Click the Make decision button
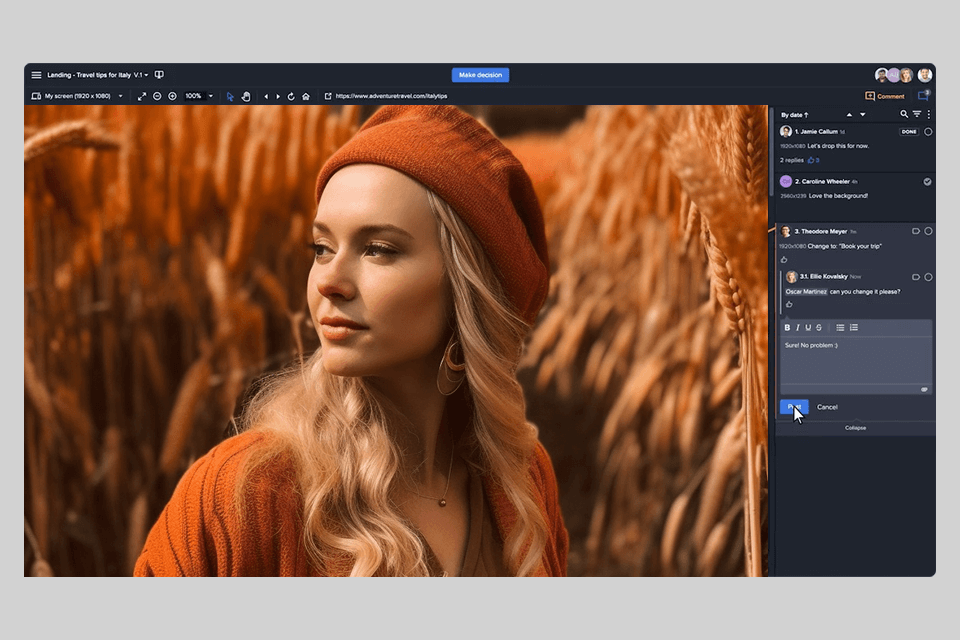 [x=480, y=75]
